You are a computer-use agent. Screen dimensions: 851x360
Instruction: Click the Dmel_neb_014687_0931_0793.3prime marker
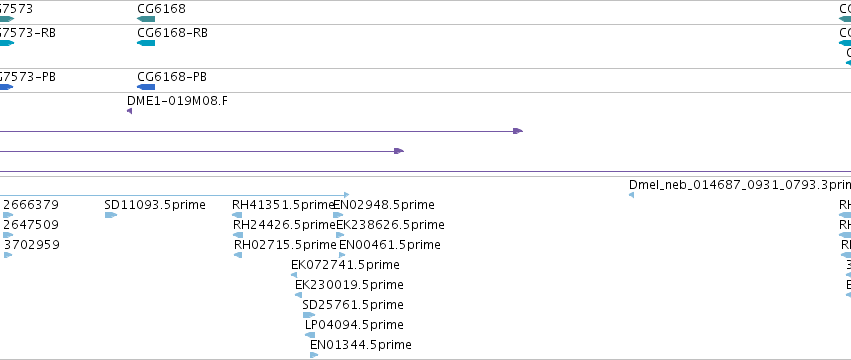coord(631,195)
